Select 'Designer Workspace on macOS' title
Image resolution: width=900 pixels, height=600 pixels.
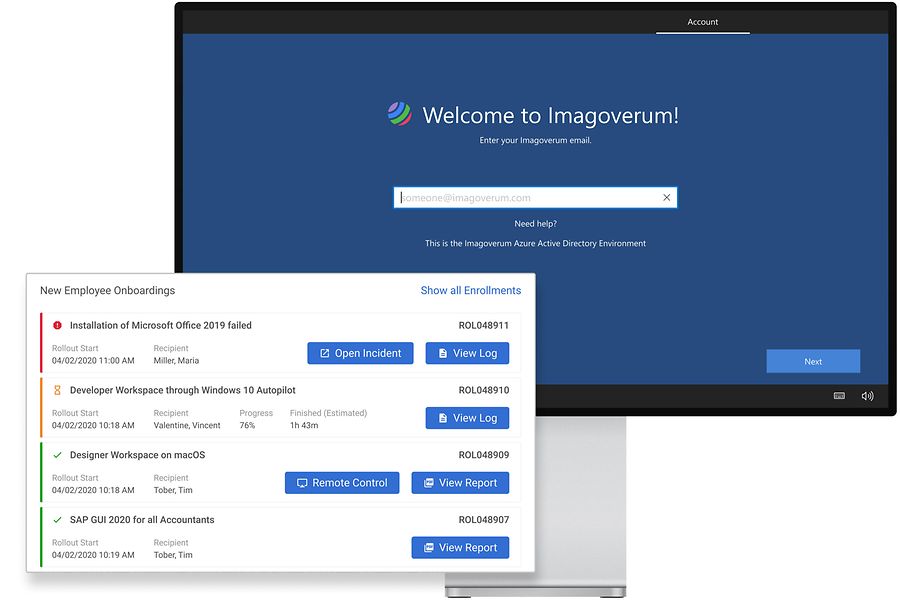pyautogui.click(x=137, y=455)
